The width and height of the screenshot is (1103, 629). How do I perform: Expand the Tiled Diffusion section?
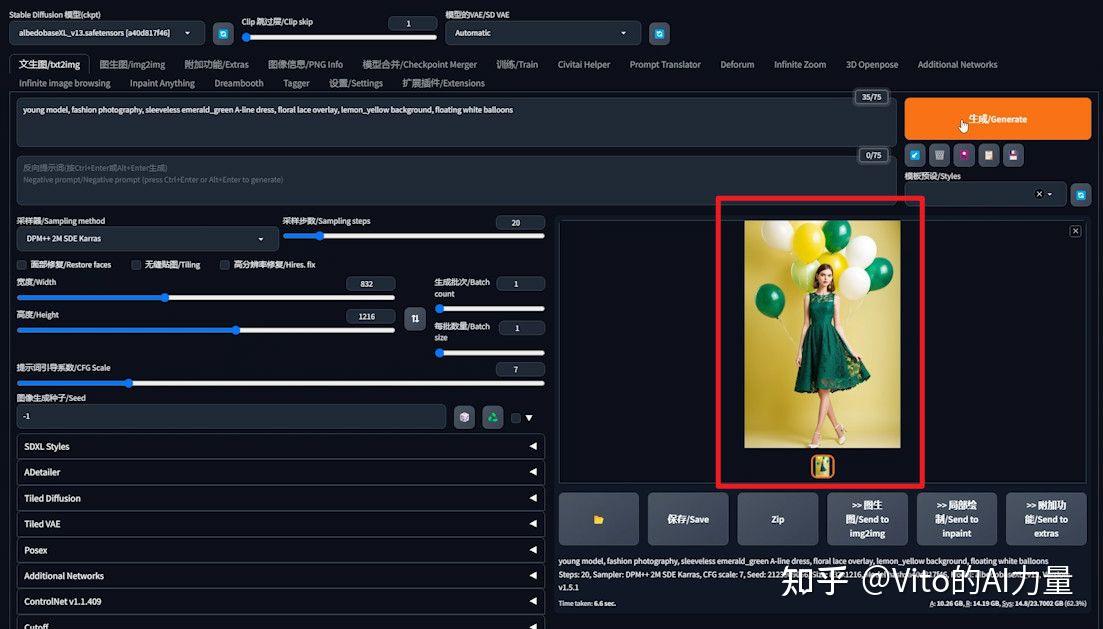coord(280,498)
